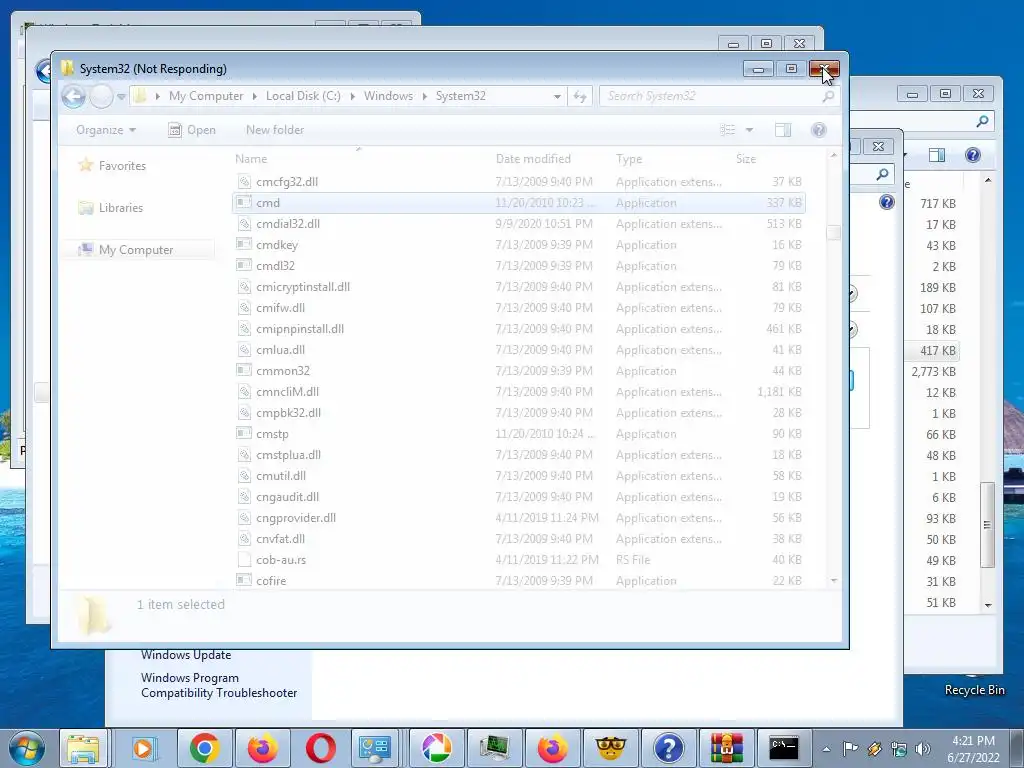Open Windows Program Compatibility Troubleshooter link

pyautogui.click(x=219, y=685)
